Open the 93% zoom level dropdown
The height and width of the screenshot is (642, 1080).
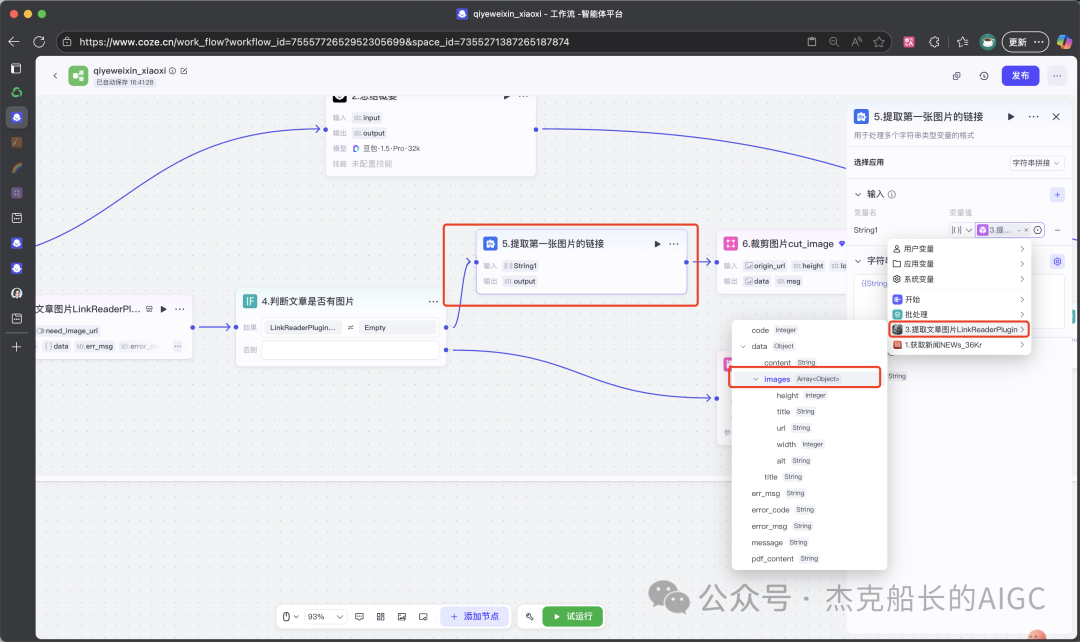click(325, 617)
